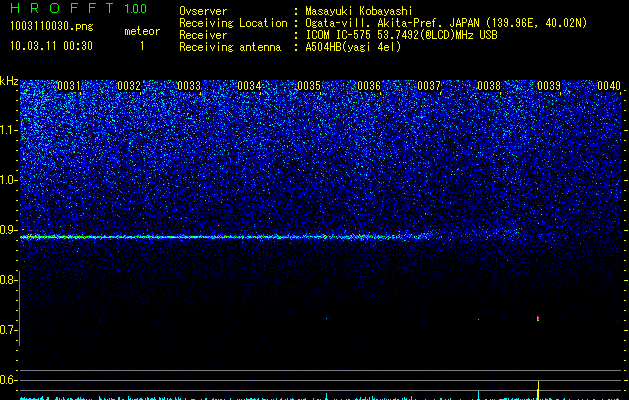This screenshot has height=400, width=629.
Task: Click the kHz axis unit label
Action: 9,81
